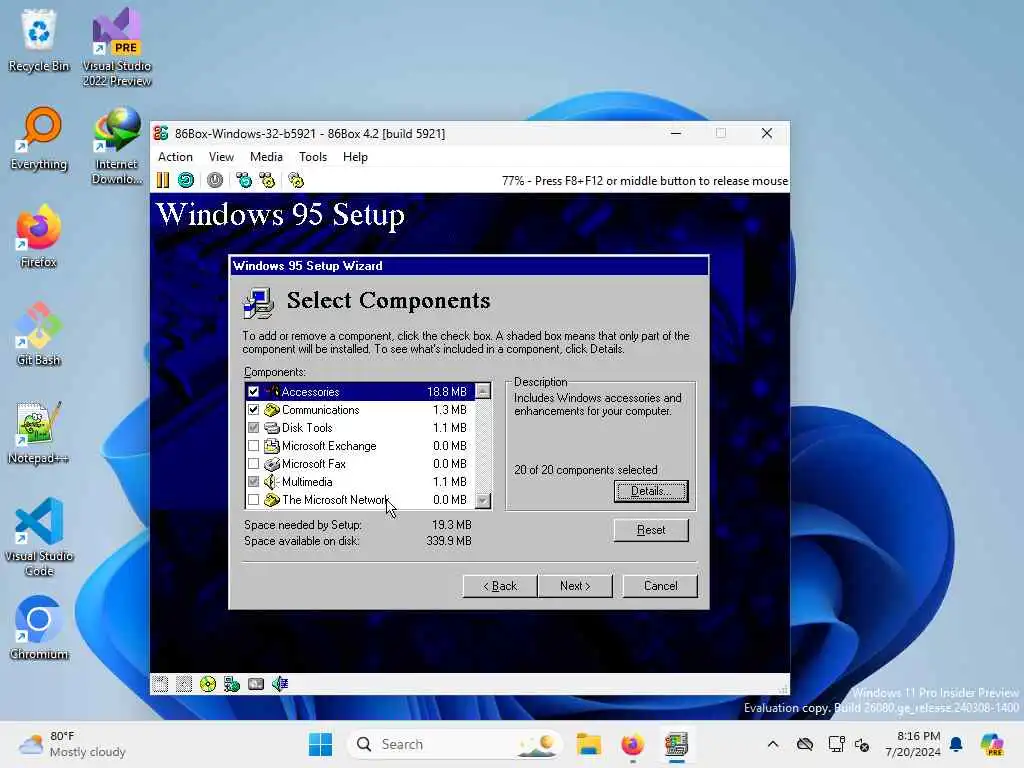Select Visual Studio 2022 Preview shortcut
1024x768 pixels.
[117, 47]
